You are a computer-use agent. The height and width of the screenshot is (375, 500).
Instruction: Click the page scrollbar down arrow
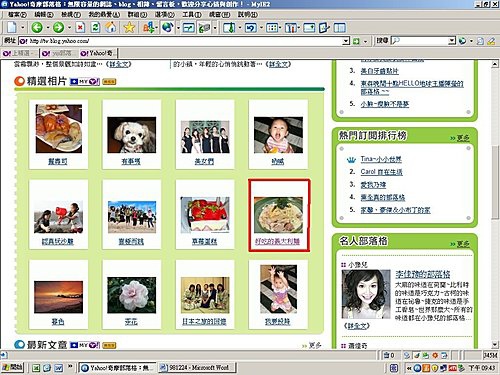(495, 345)
